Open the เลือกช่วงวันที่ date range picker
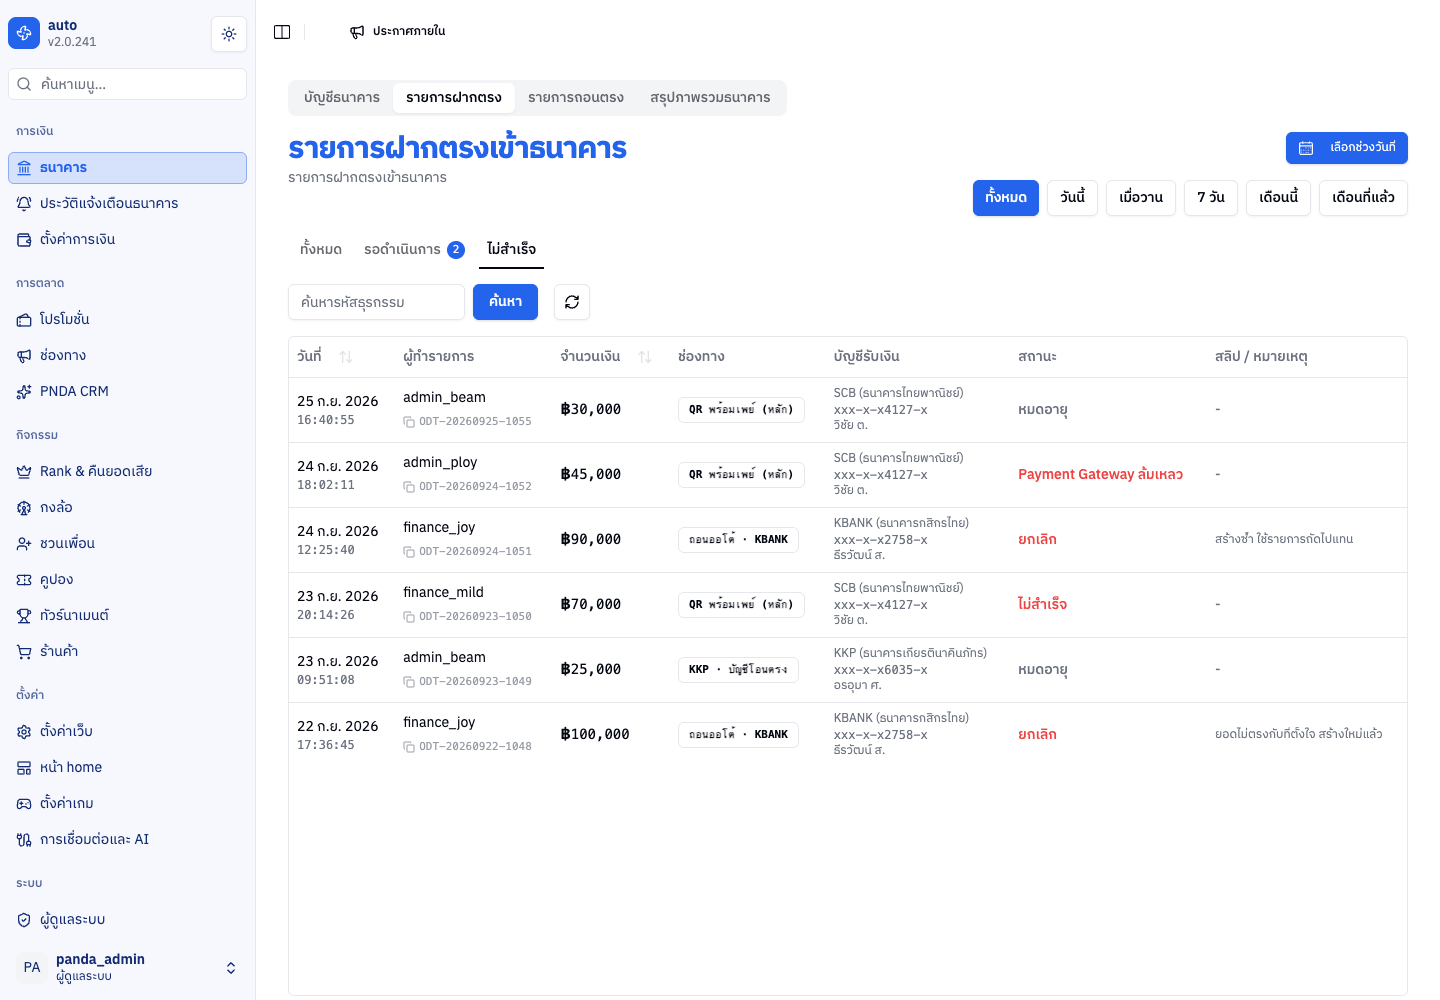 coord(1346,148)
